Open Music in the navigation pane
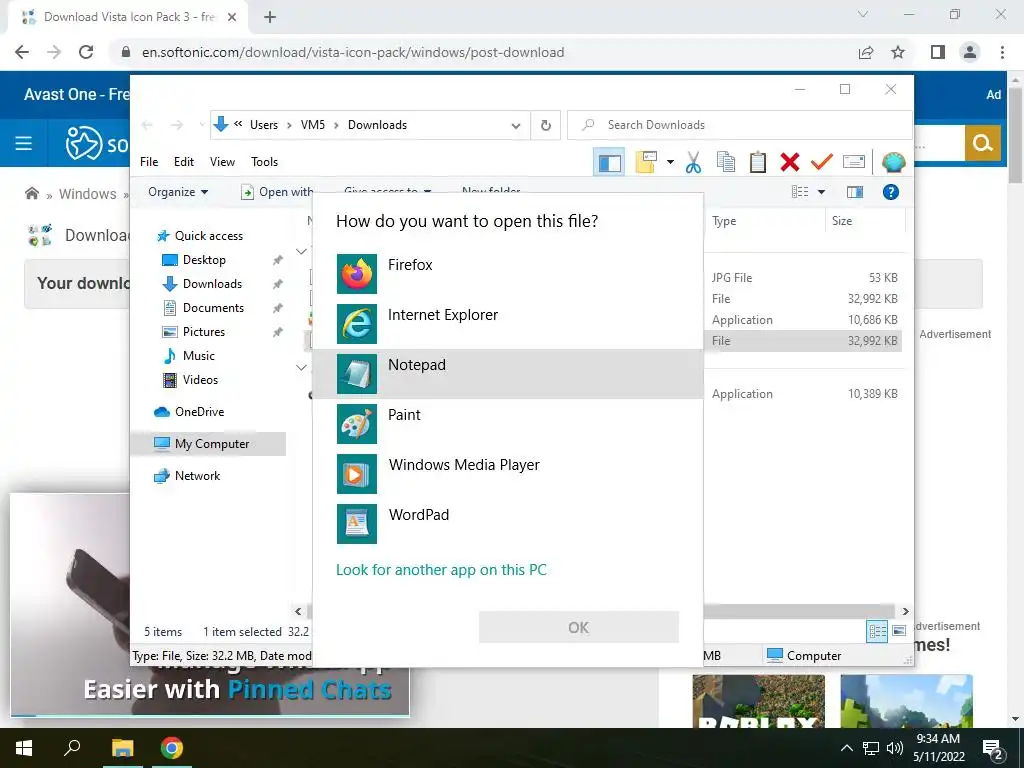This screenshot has height=768, width=1024. click(199, 356)
